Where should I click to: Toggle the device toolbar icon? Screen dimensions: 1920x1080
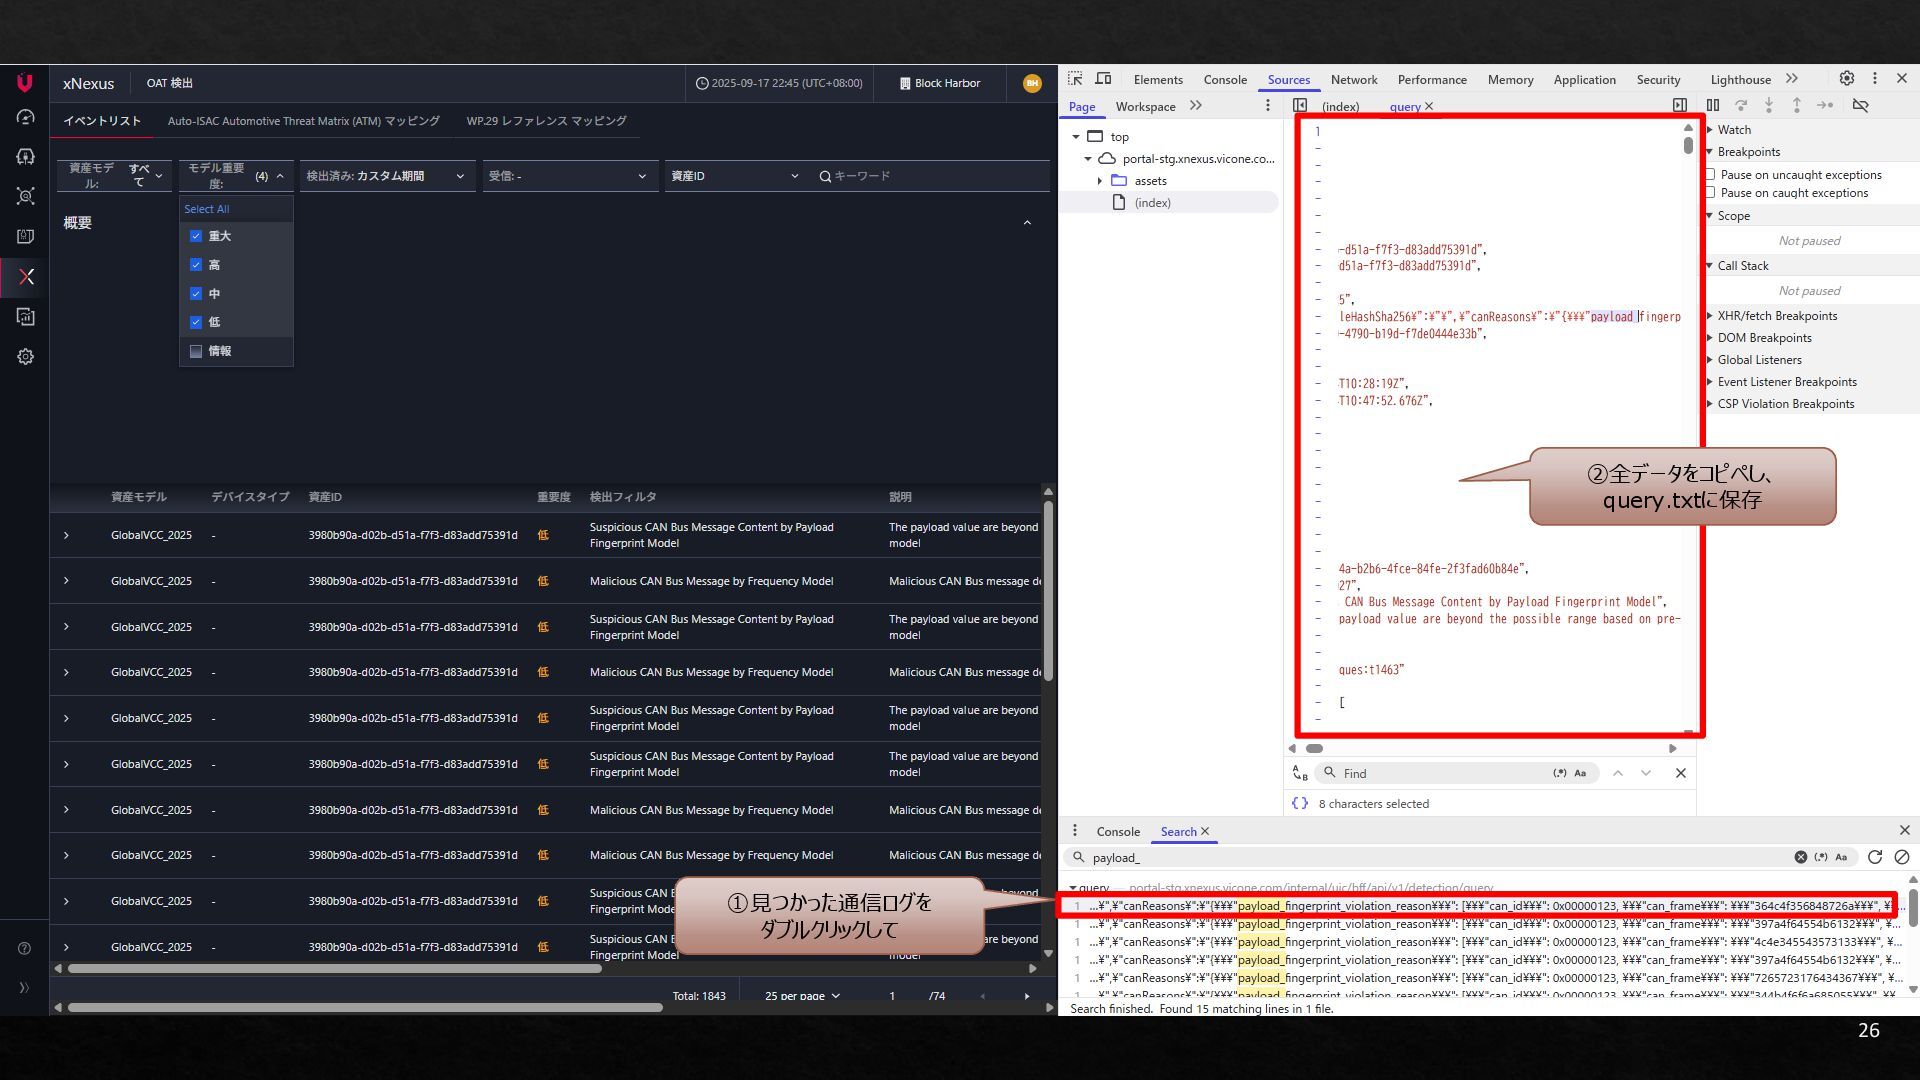pos(1103,79)
